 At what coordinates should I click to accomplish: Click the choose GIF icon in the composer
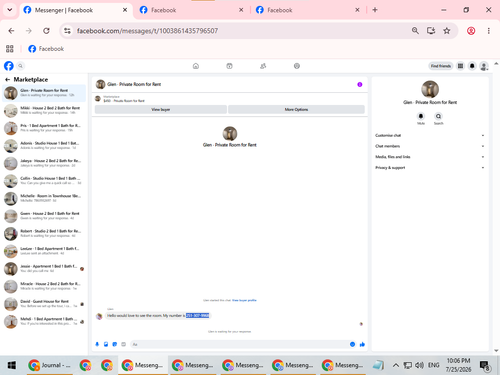click(123, 344)
